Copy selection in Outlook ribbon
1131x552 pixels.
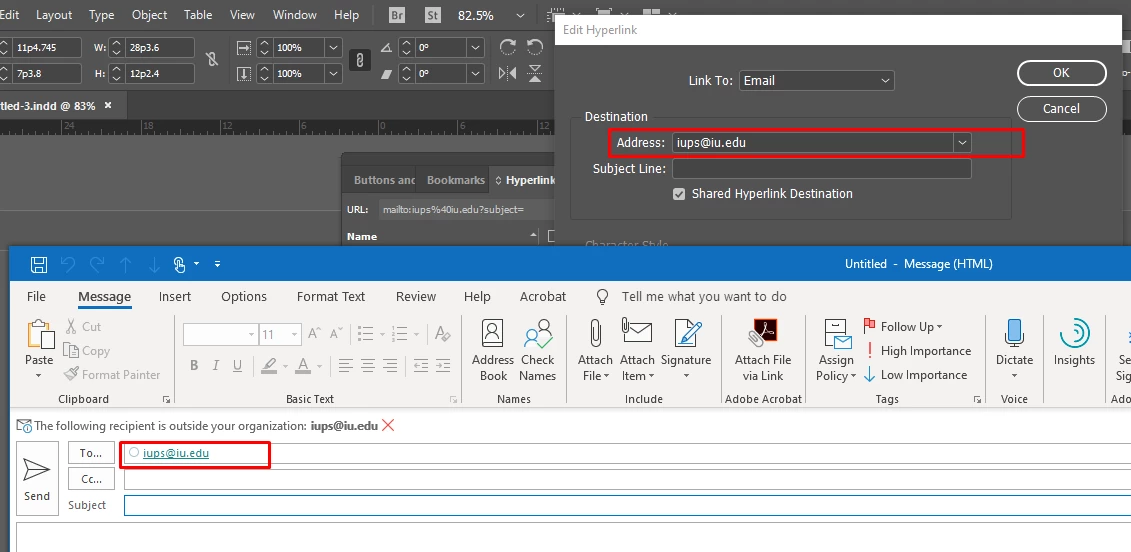(87, 351)
